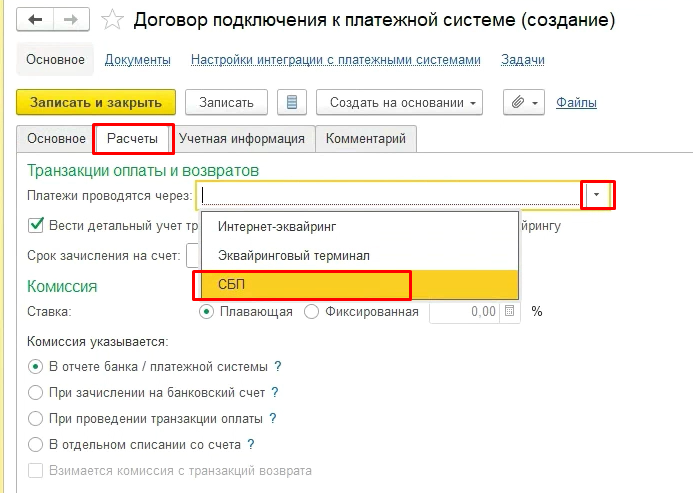Show help for 'В отдельном списании со счета'
The width and height of the screenshot is (693, 493).
coord(251,444)
